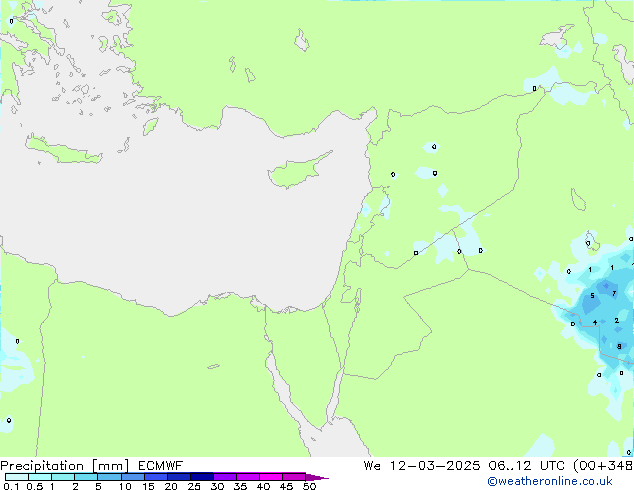This screenshot has height=490, width=634.
Task: Click the '50' legend scale number
Action: pyautogui.click(x=309, y=486)
